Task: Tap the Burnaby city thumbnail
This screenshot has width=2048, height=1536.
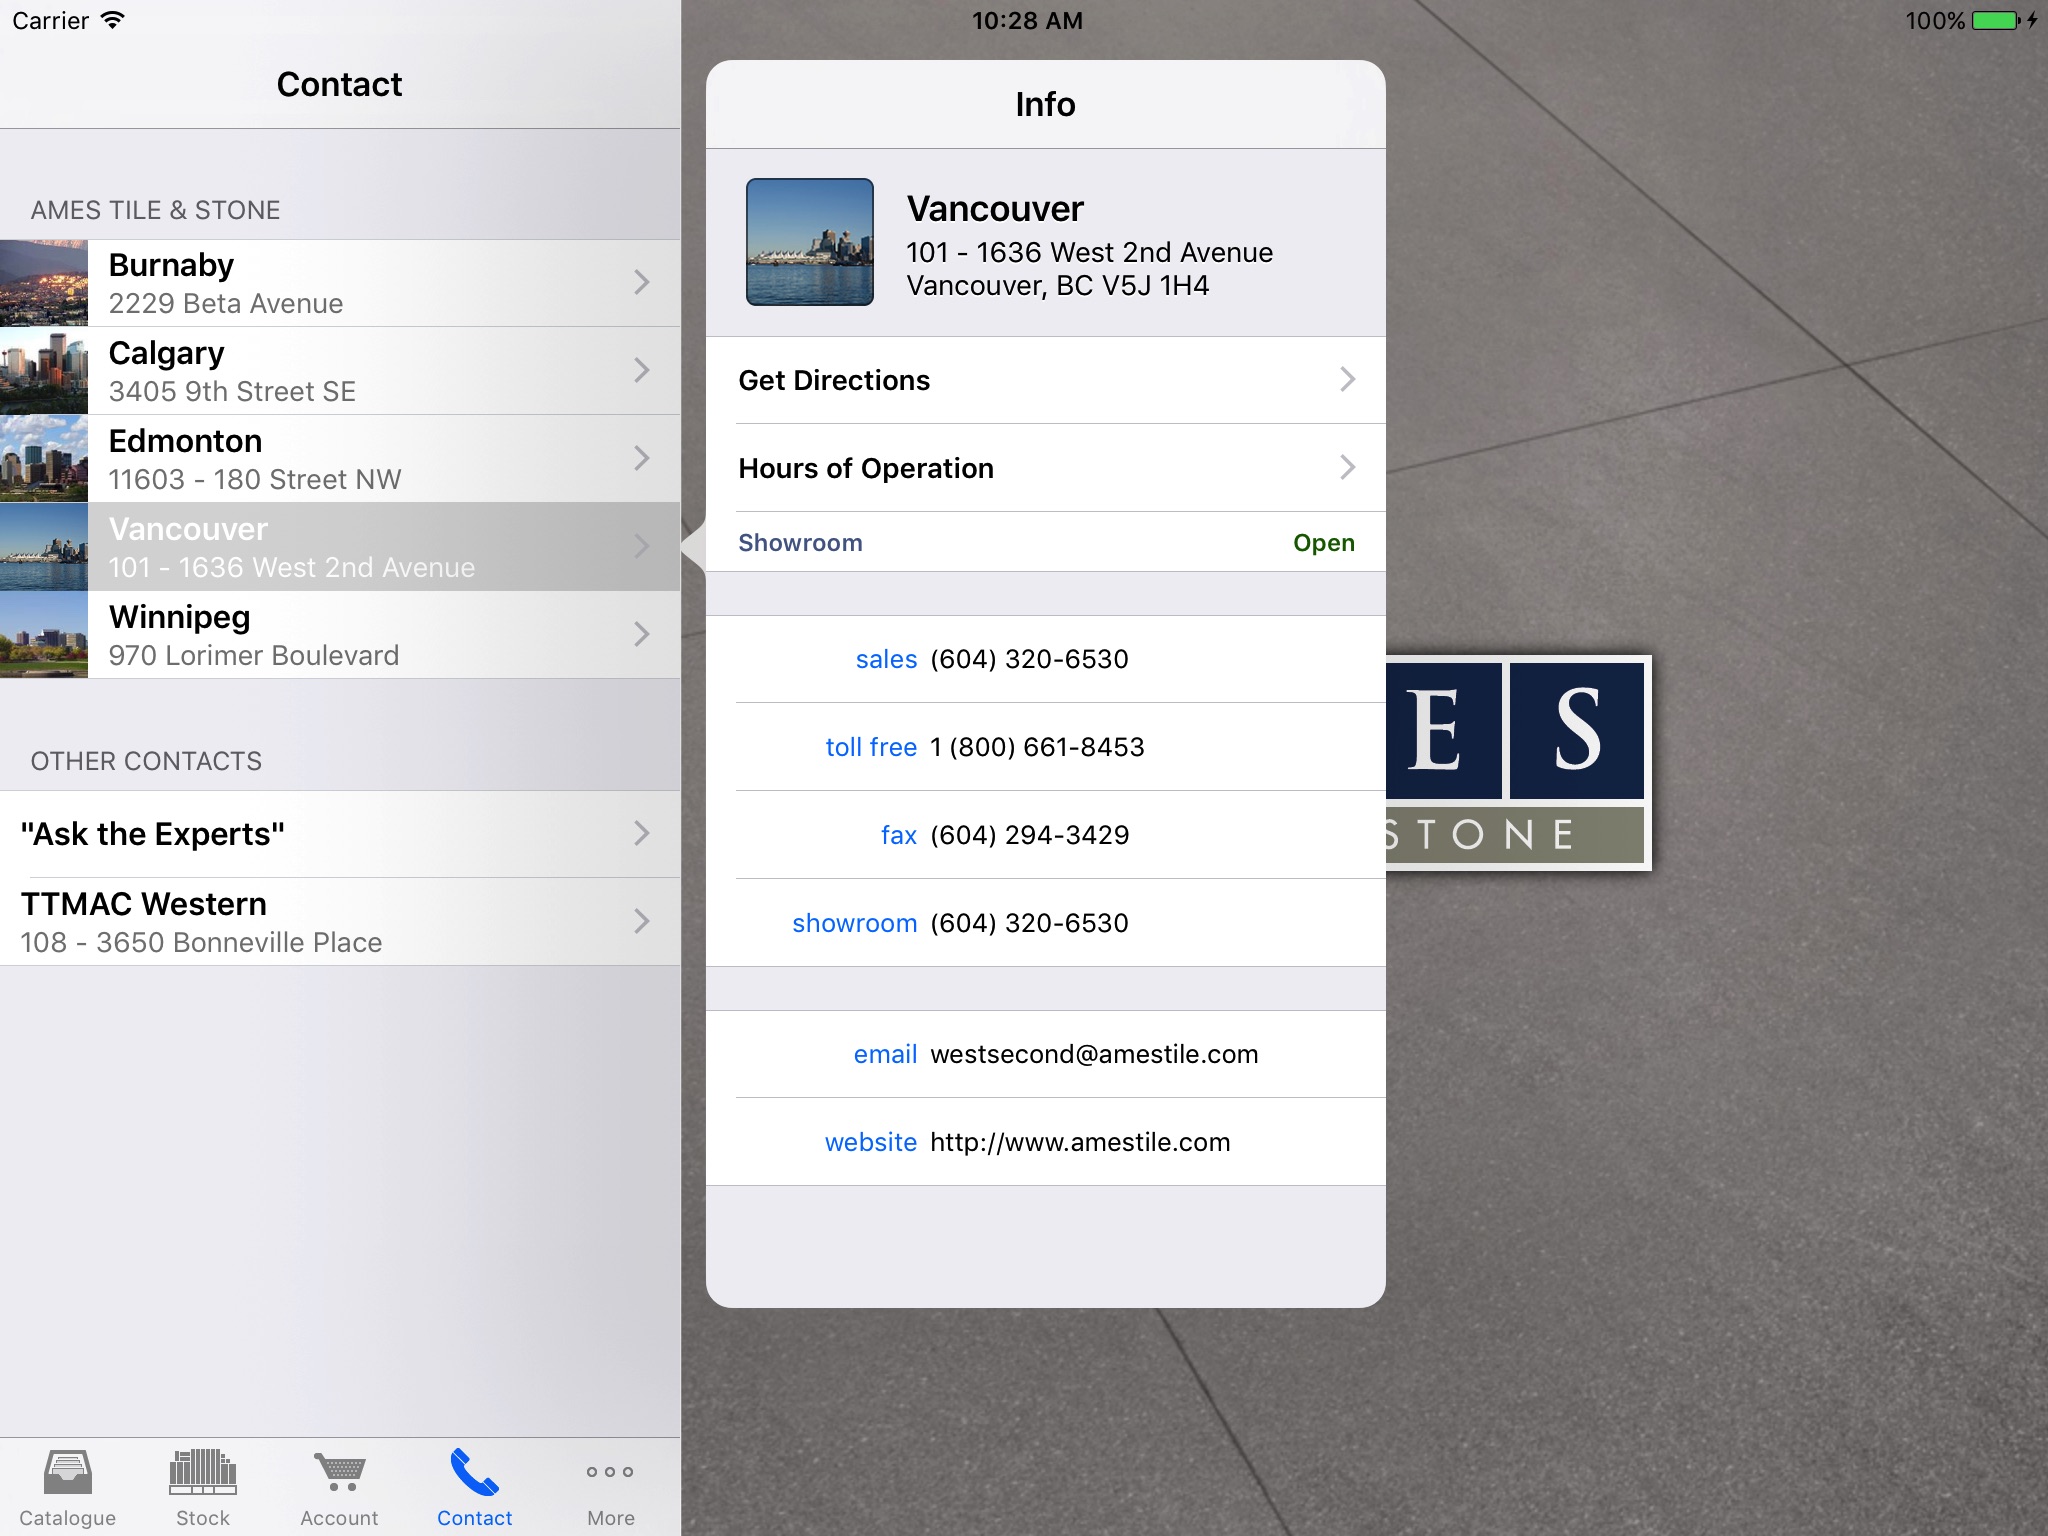Action: 44,283
